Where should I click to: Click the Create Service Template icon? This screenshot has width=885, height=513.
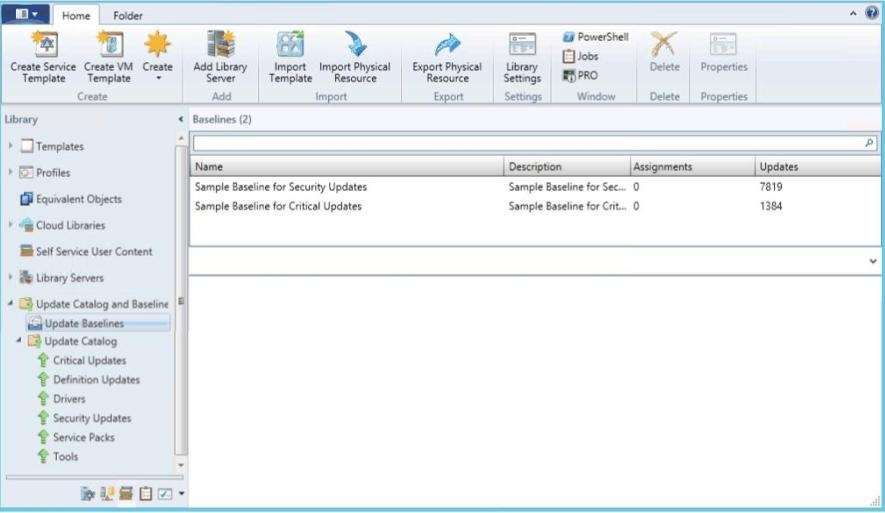[43, 44]
